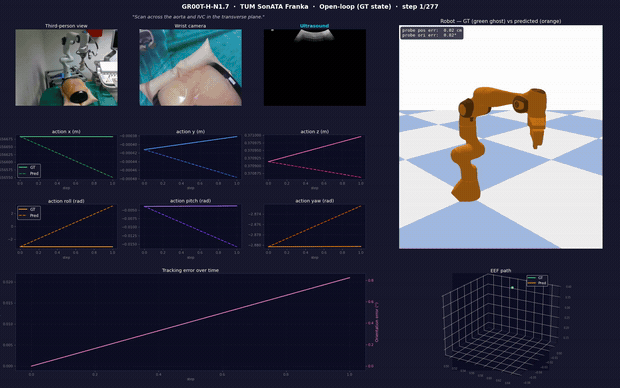Click the 'Orientation error' right axis label
The height and width of the screenshot is (388, 620).
[x=377, y=322]
